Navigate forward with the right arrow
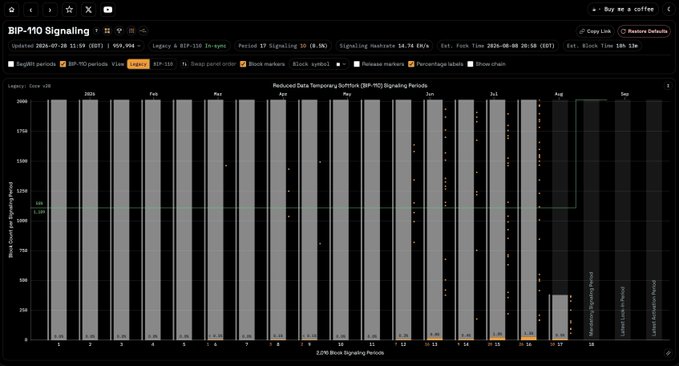 click(50, 10)
